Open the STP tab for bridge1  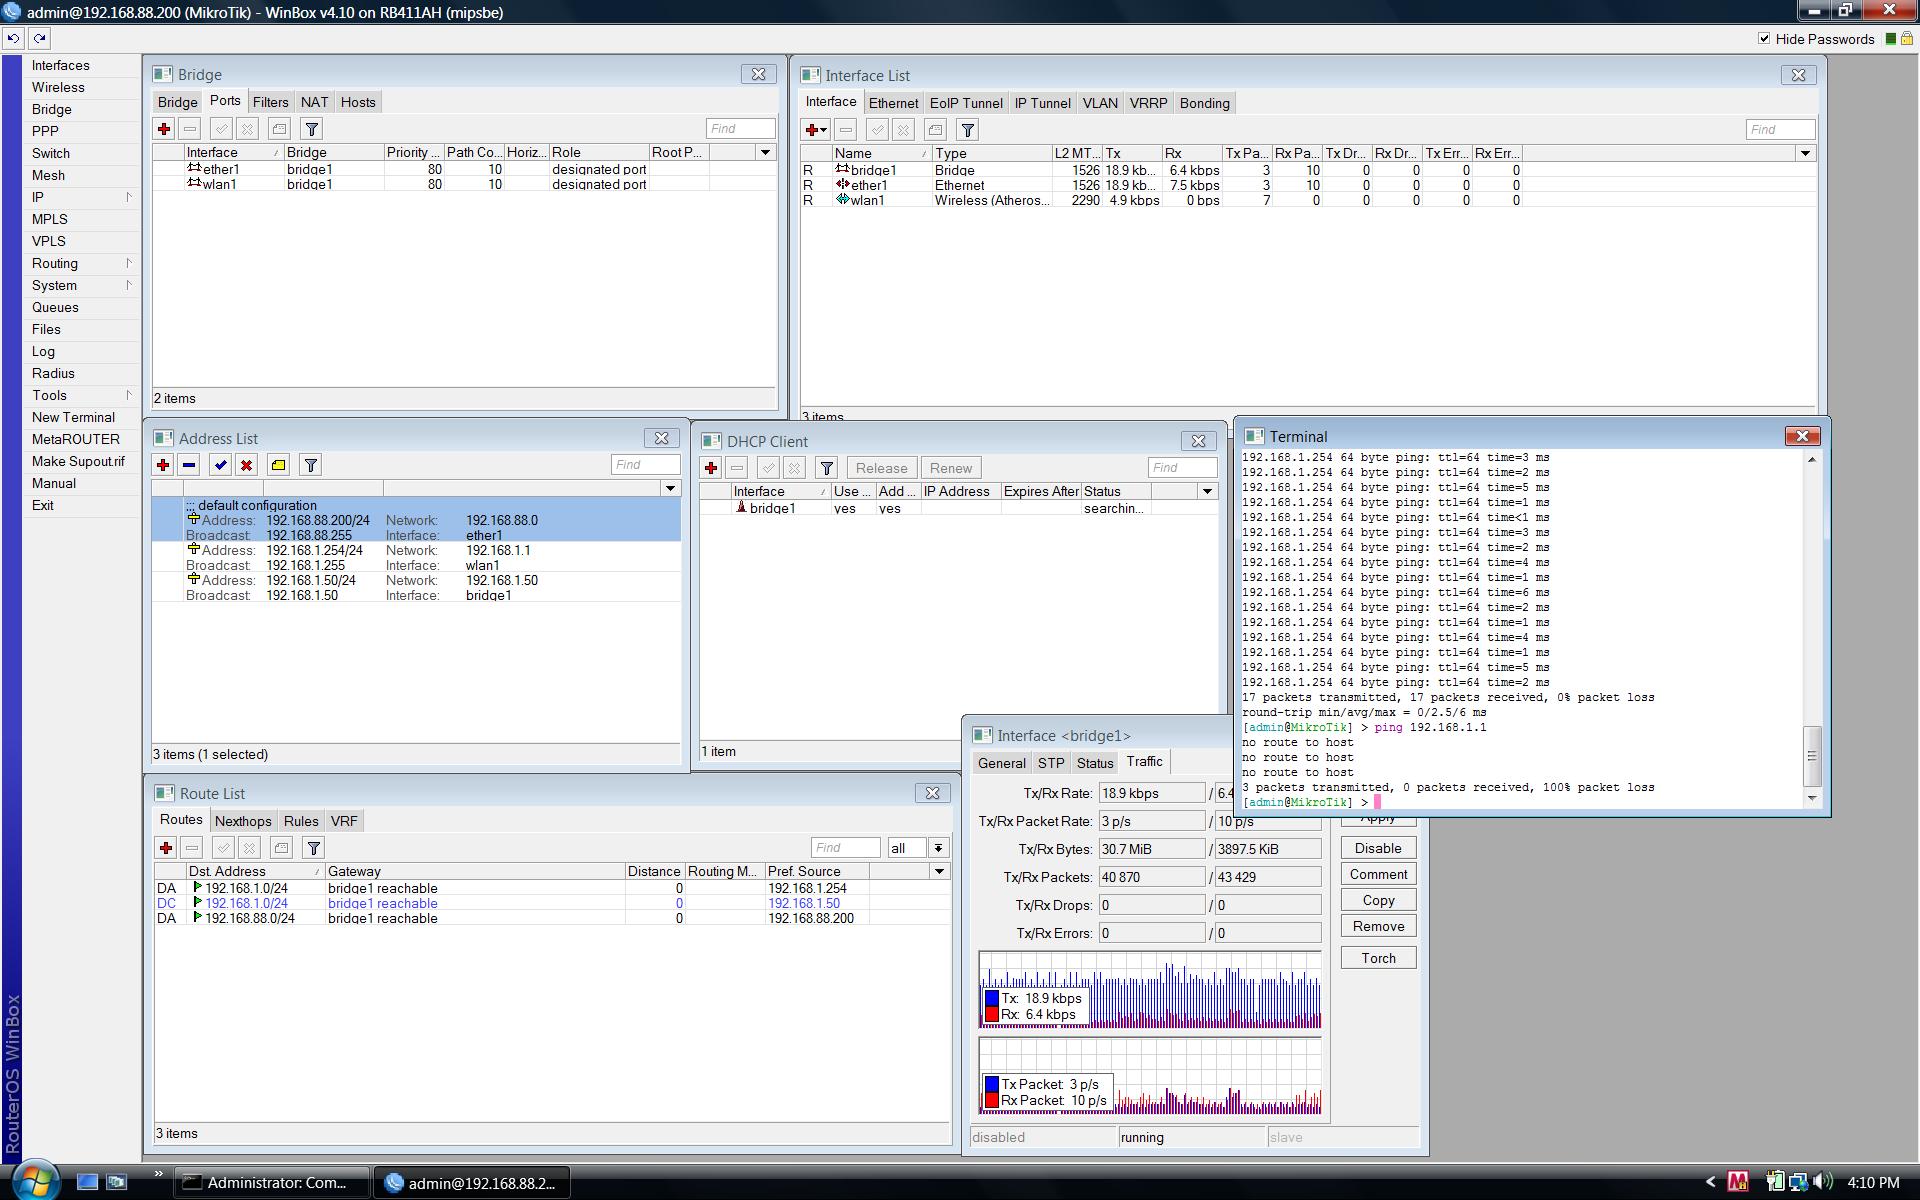tap(1051, 762)
